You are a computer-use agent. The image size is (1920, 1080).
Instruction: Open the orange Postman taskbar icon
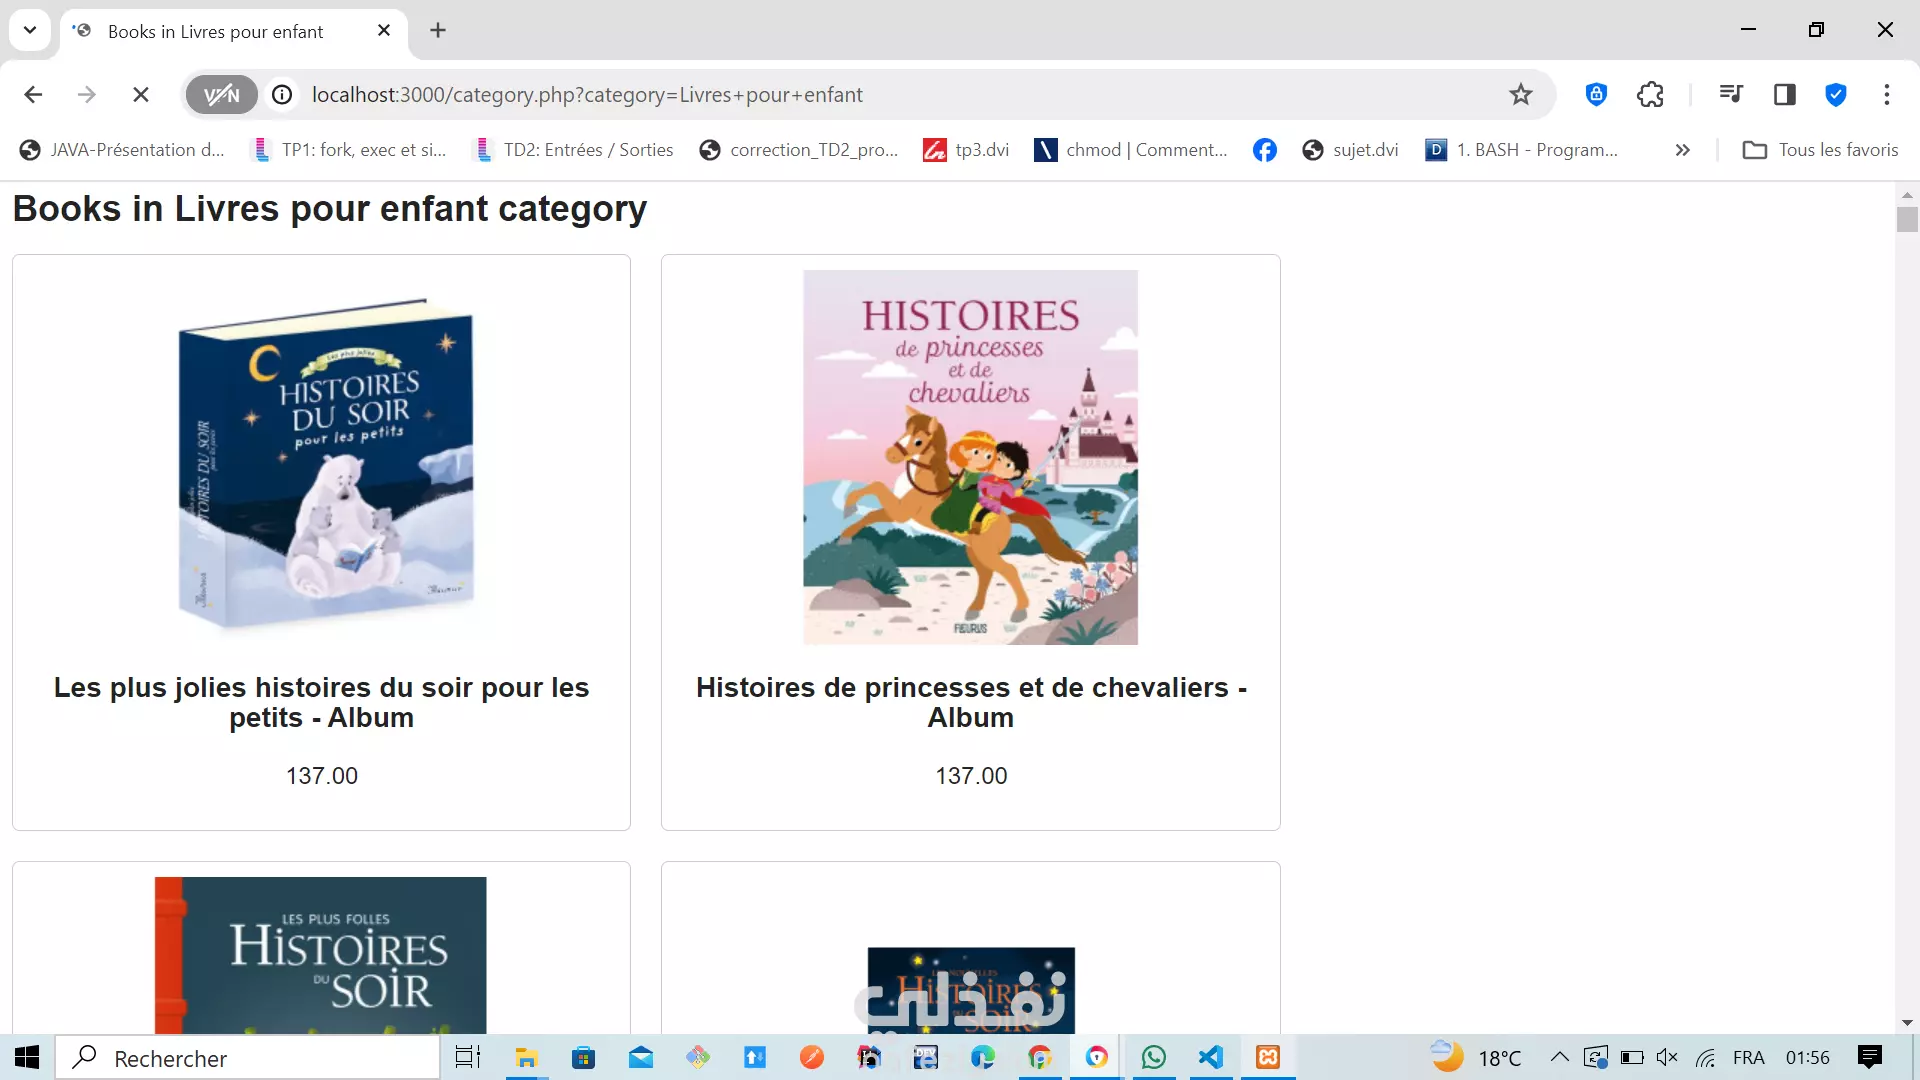click(812, 1057)
